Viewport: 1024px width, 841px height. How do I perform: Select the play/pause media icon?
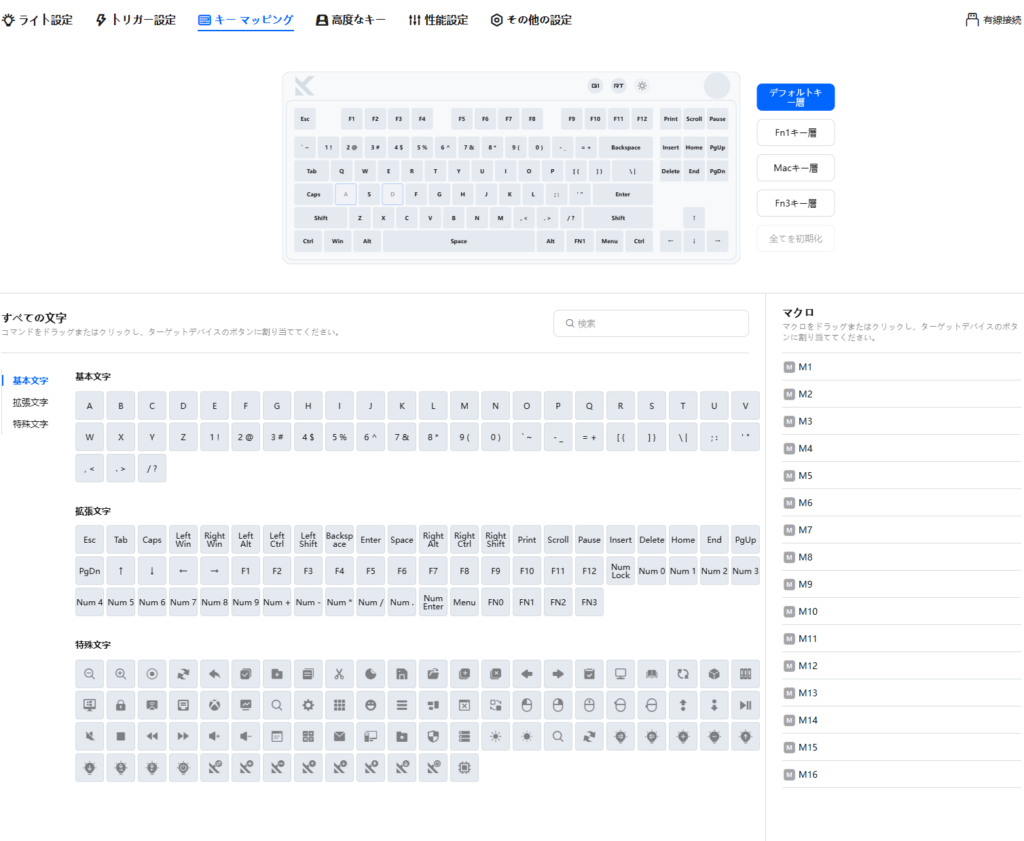[745, 705]
